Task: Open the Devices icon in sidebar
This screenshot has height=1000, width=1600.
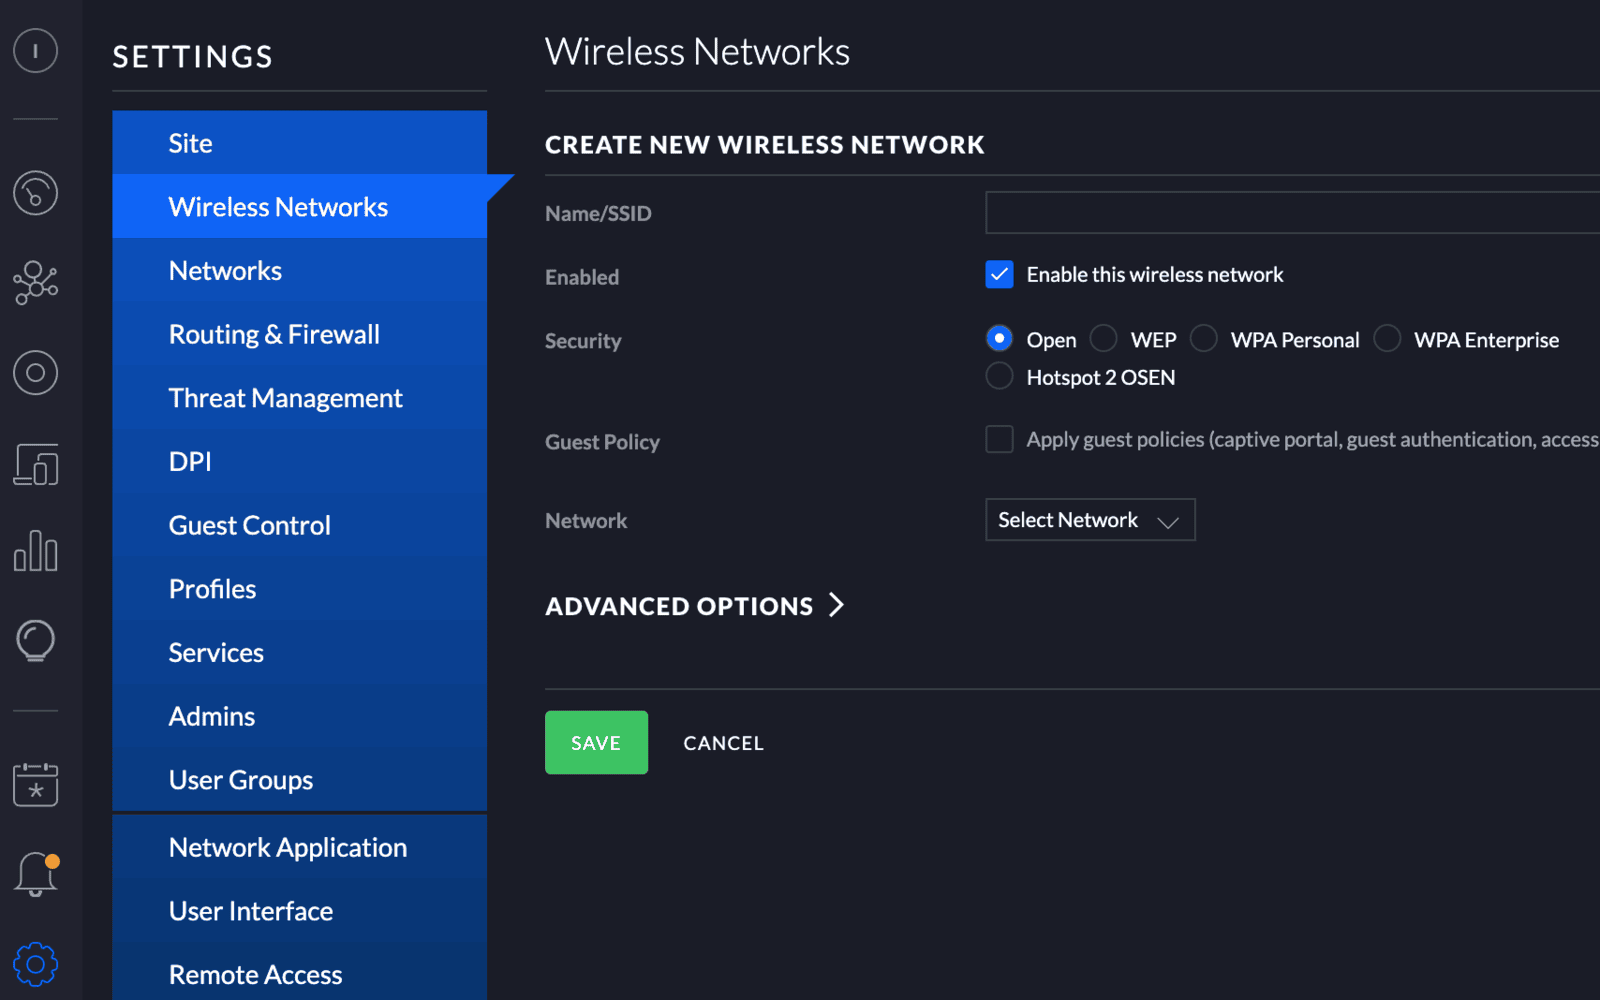Action: [35, 373]
